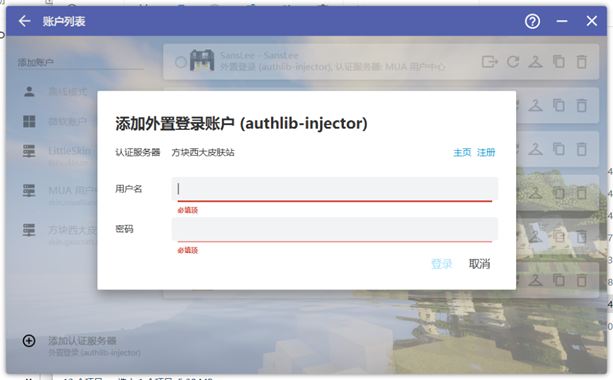Click the server icon next to LittleSkin
This screenshot has height=380, width=613.
pos(29,151)
